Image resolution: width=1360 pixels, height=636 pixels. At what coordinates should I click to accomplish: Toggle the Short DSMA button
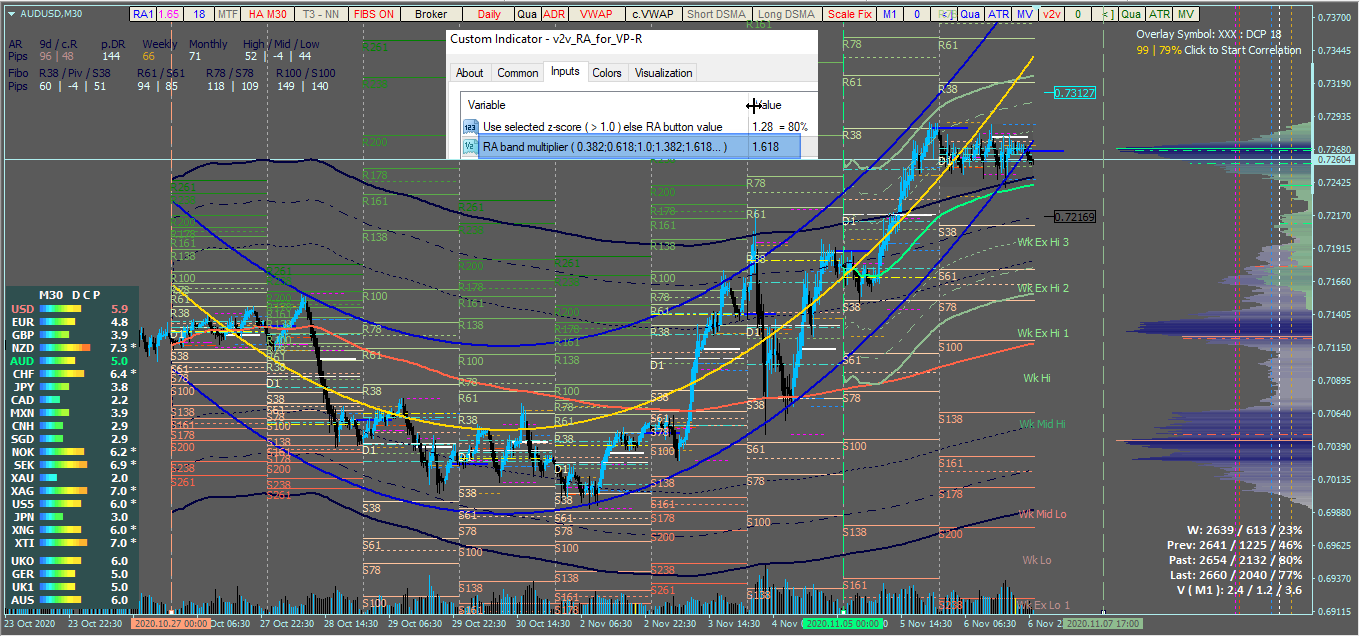pos(715,15)
